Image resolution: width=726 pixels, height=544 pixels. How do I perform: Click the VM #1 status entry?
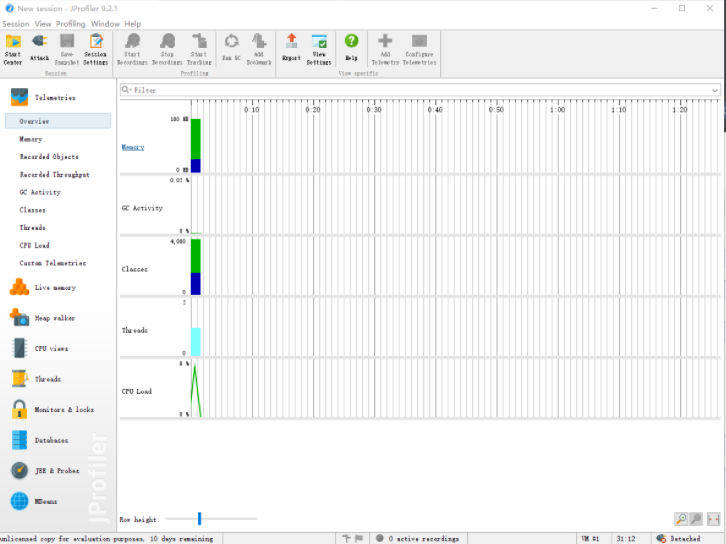[x=590, y=538]
